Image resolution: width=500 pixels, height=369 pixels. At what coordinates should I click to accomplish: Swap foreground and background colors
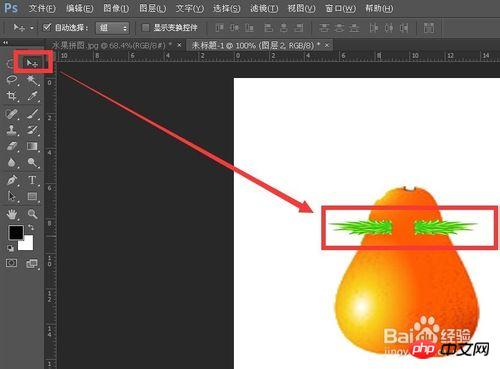pyautogui.click(x=31, y=228)
